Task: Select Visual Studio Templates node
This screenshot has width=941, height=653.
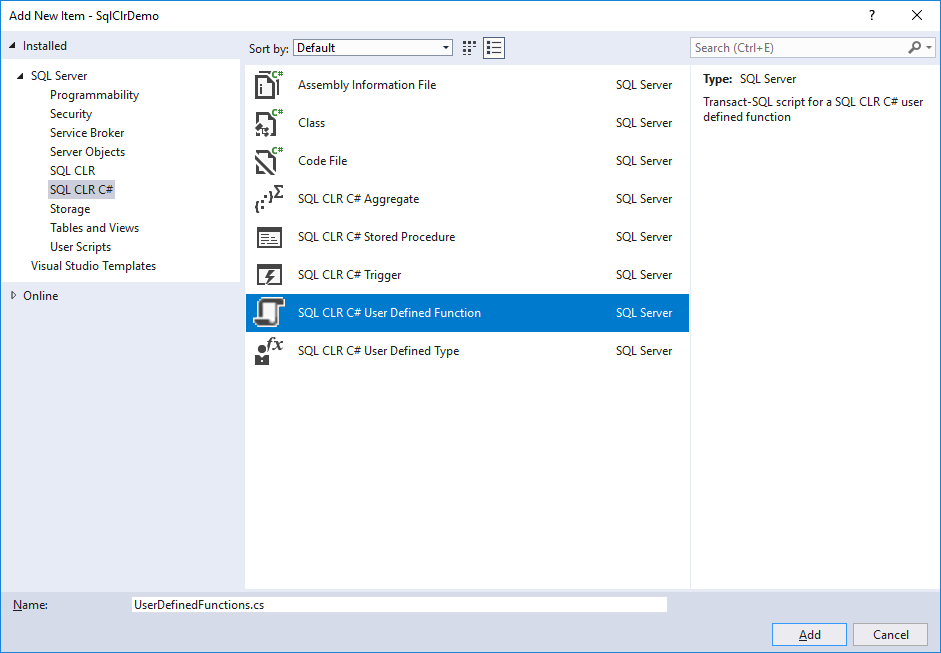Action: pos(94,266)
